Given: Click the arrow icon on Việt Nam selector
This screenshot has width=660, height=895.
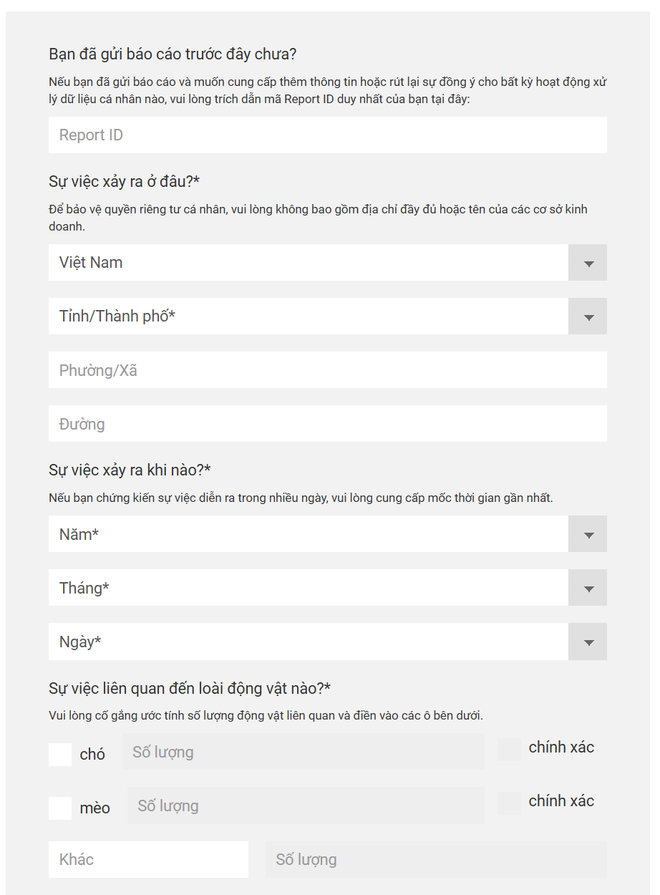Looking at the screenshot, I should [588, 263].
